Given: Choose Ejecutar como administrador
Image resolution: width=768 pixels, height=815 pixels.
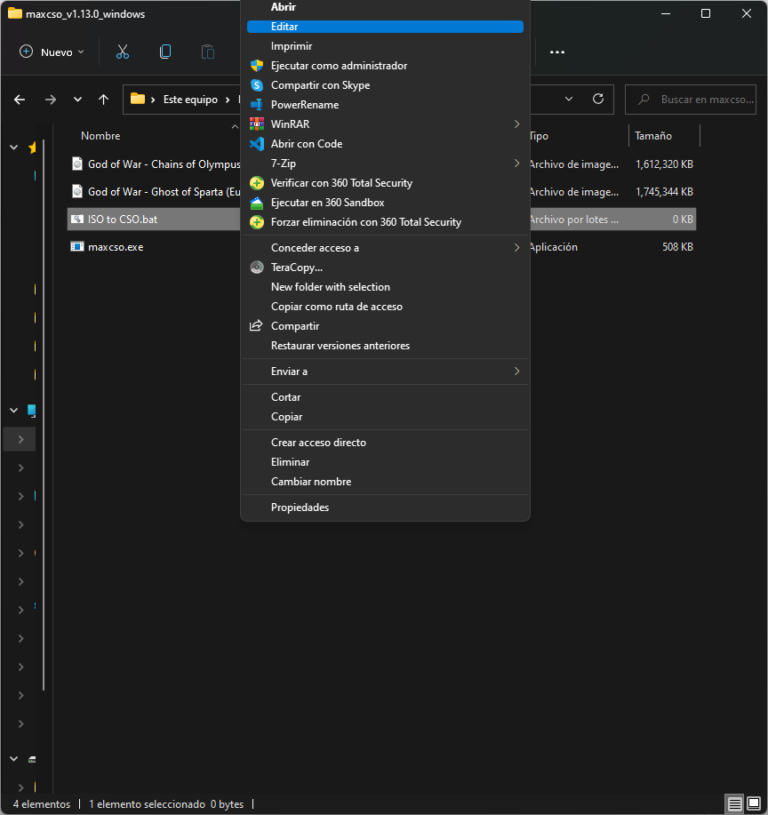Looking at the screenshot, I should 338,66.
